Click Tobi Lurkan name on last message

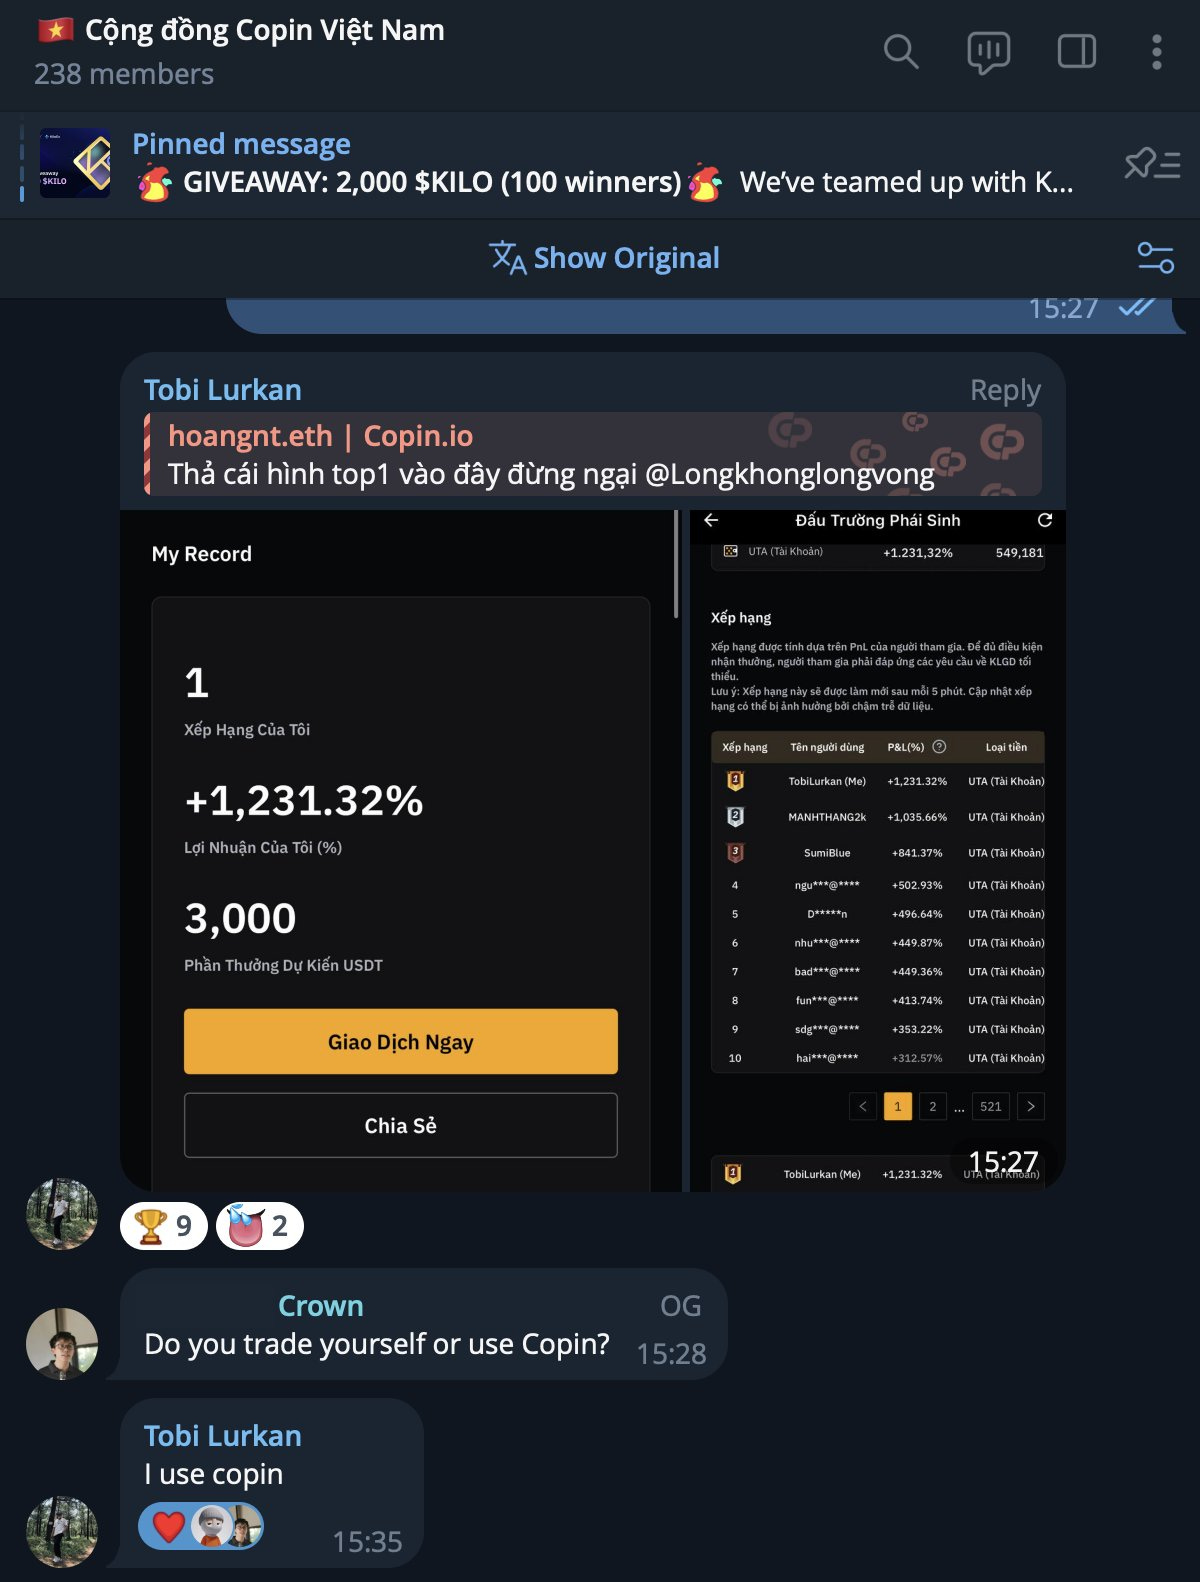[x=223, y=1436]
